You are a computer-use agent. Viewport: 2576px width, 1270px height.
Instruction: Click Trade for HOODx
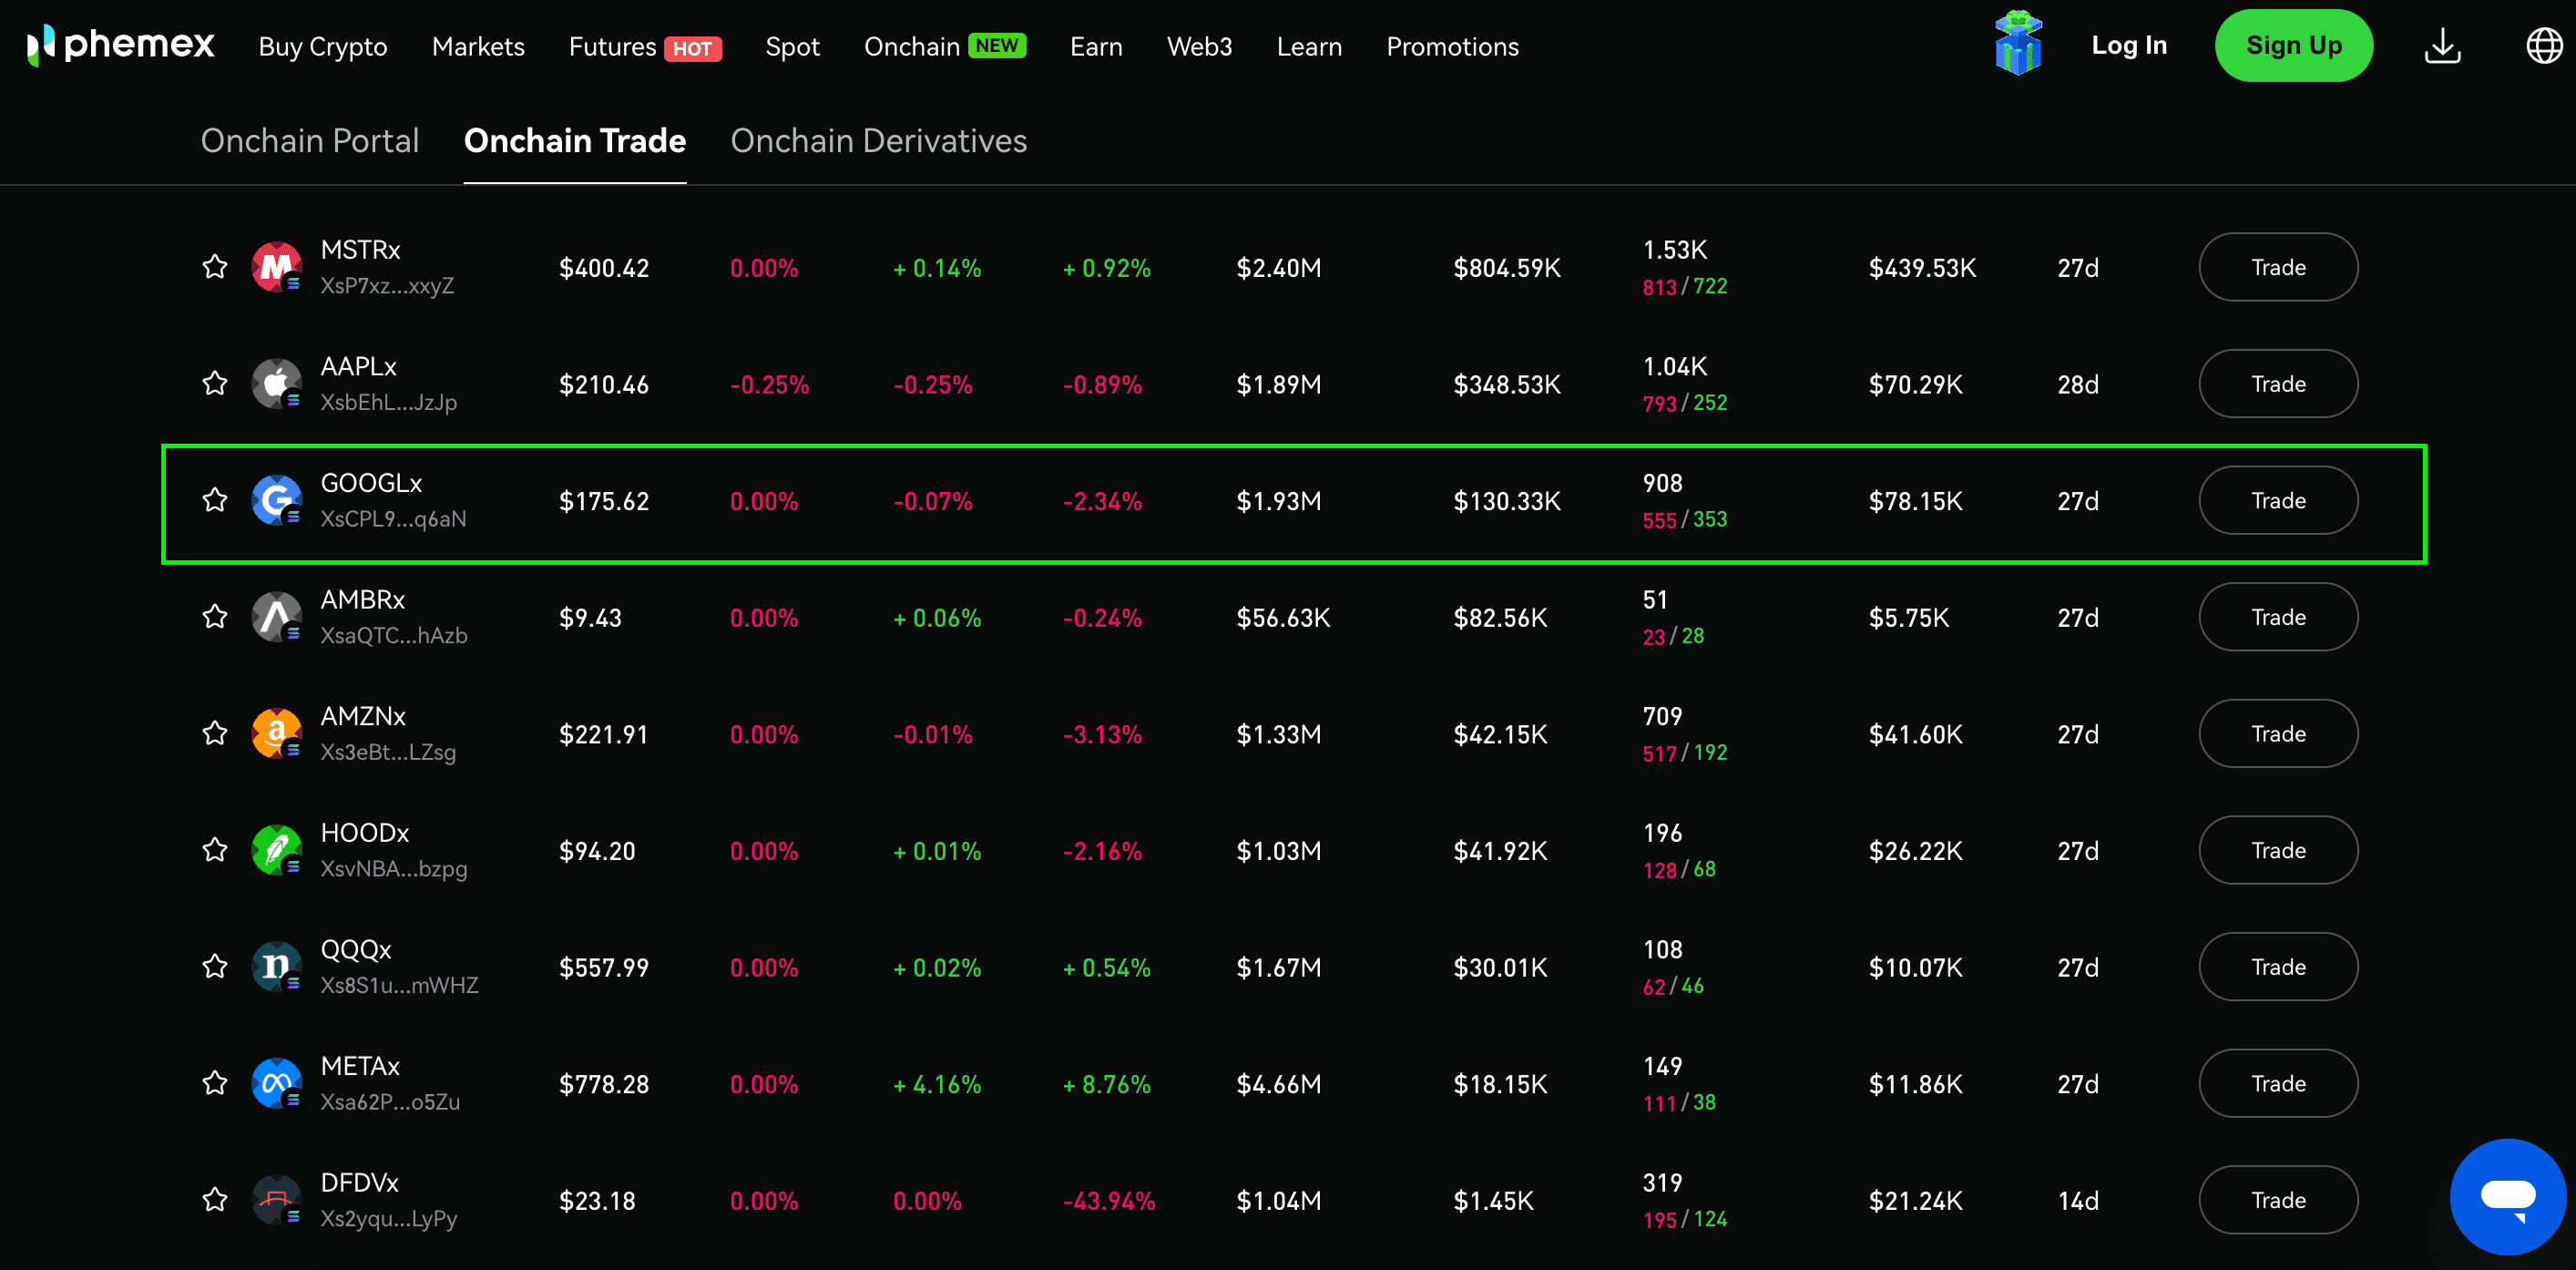click(x=2278, y=850)
